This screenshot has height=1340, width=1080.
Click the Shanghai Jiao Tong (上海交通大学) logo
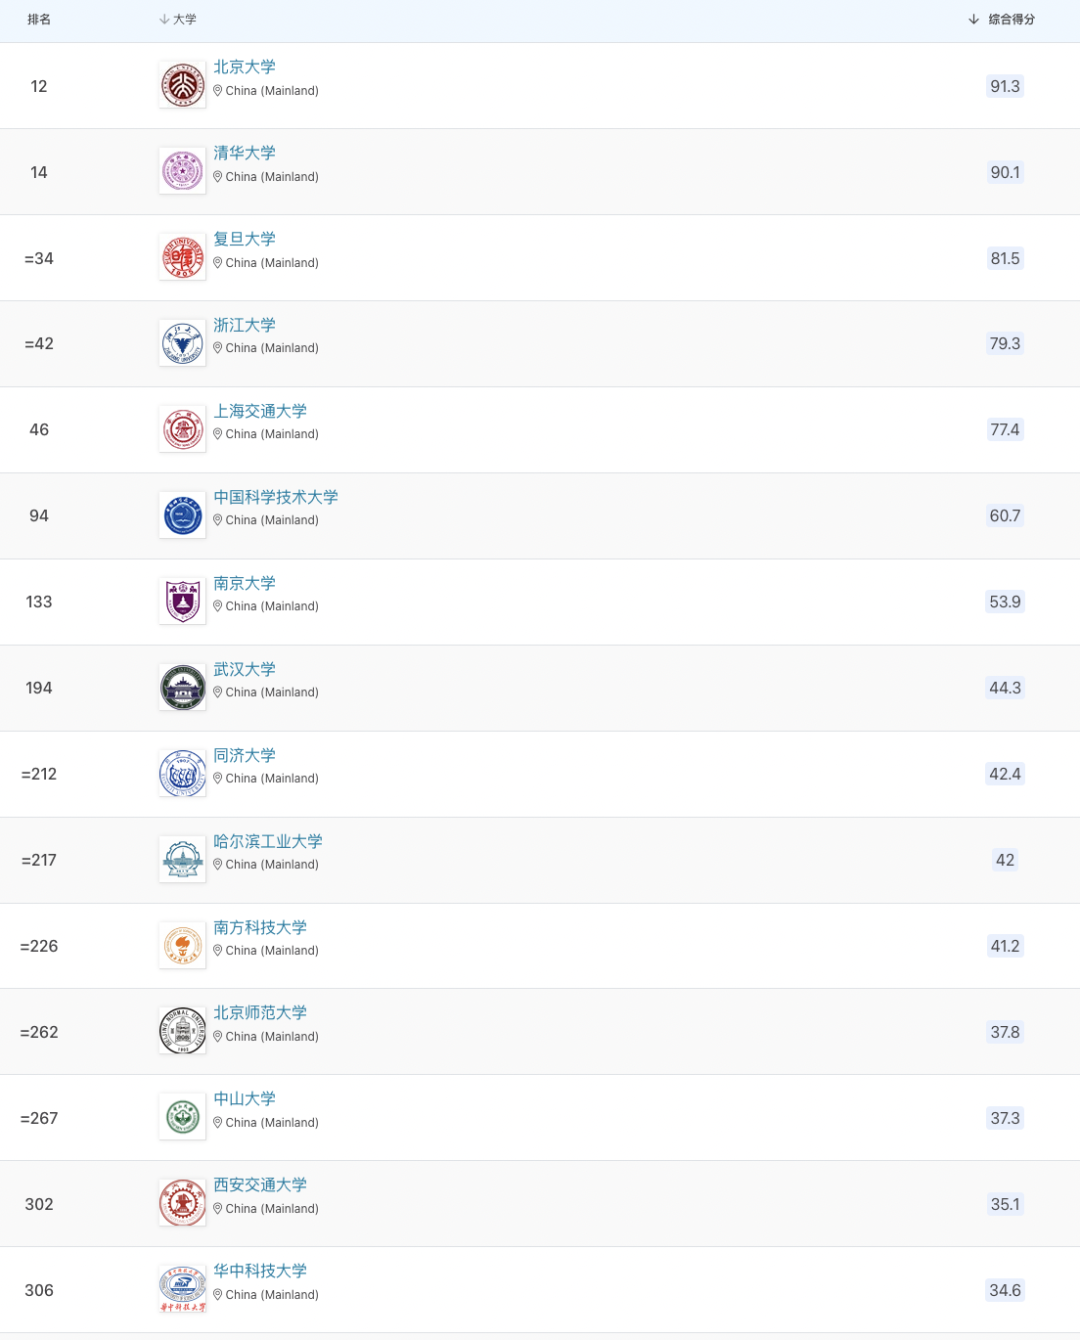click(x=182, y=430)
